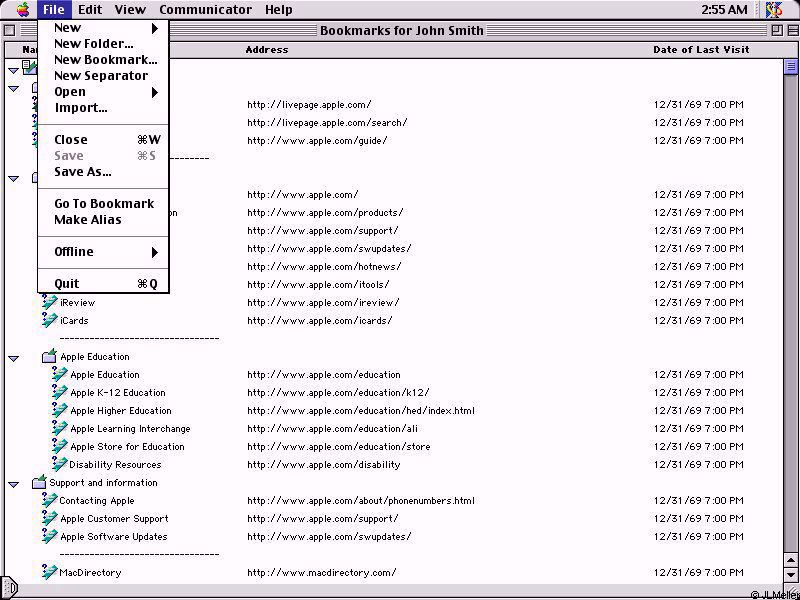The width and height of the screenshot is (800, 600).
Task: Click the window zoom box in title bar
Action: pos(777,30)
